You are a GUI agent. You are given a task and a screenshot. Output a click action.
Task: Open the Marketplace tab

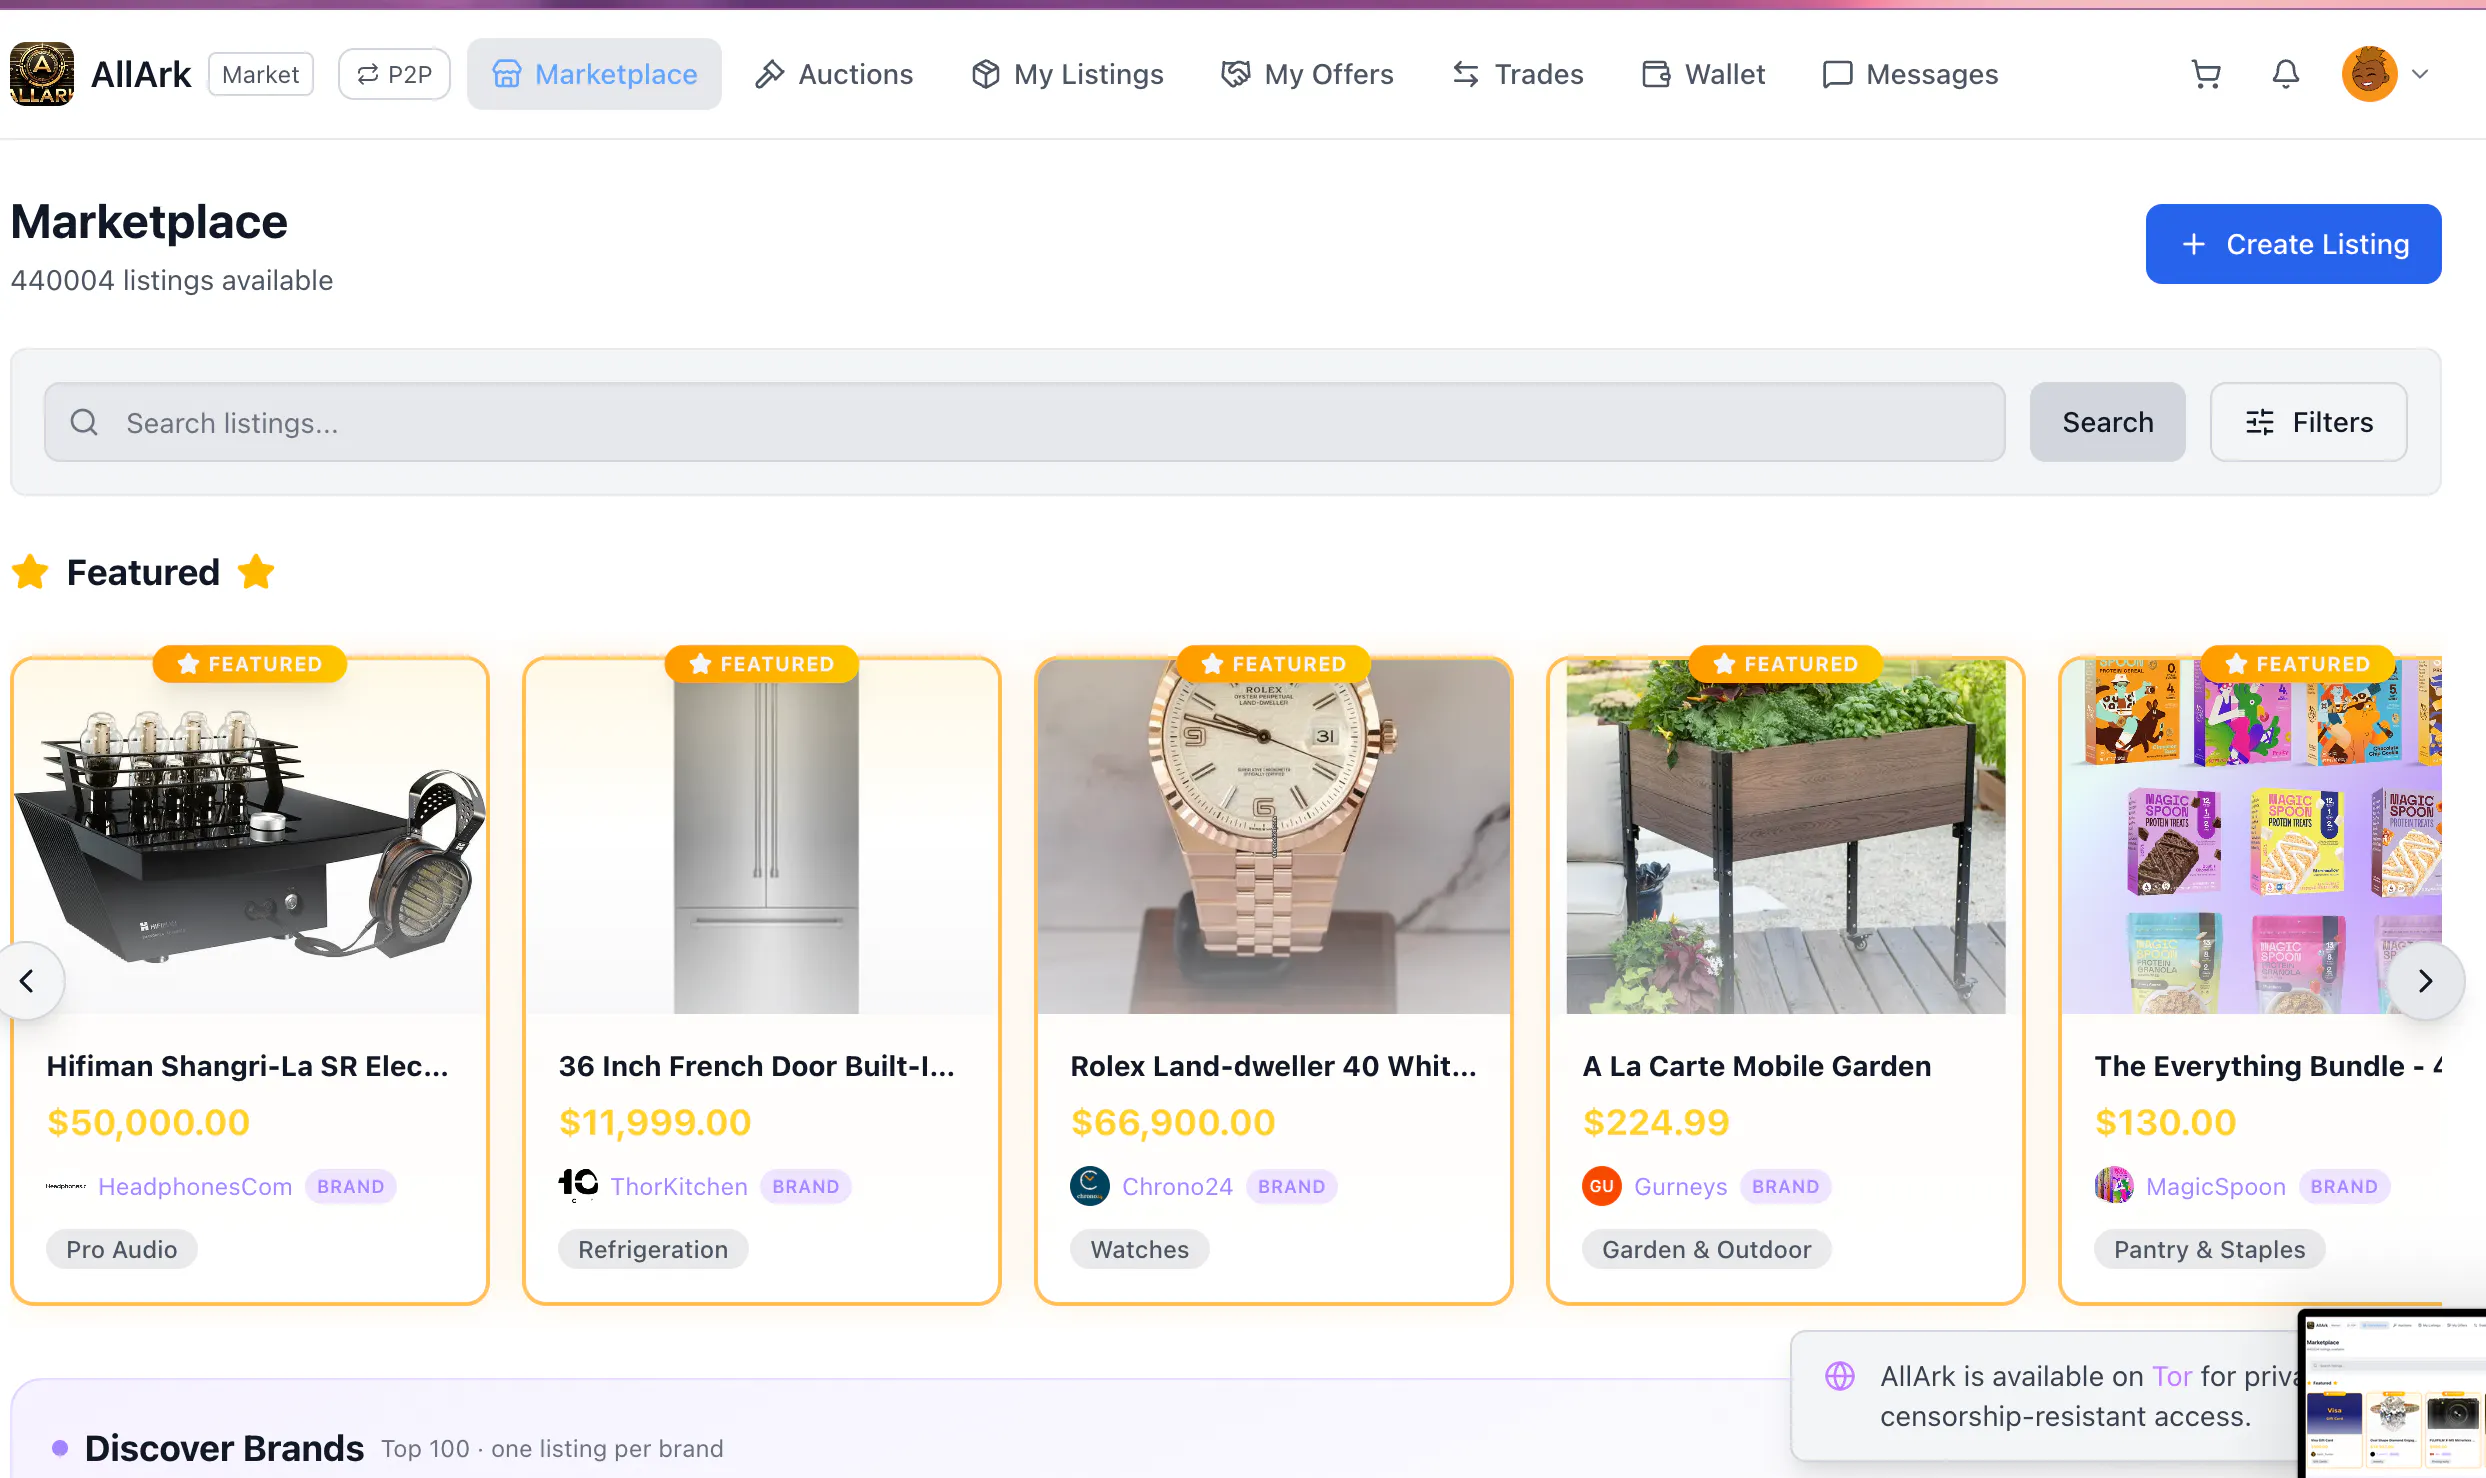click(x=594, y=74)
